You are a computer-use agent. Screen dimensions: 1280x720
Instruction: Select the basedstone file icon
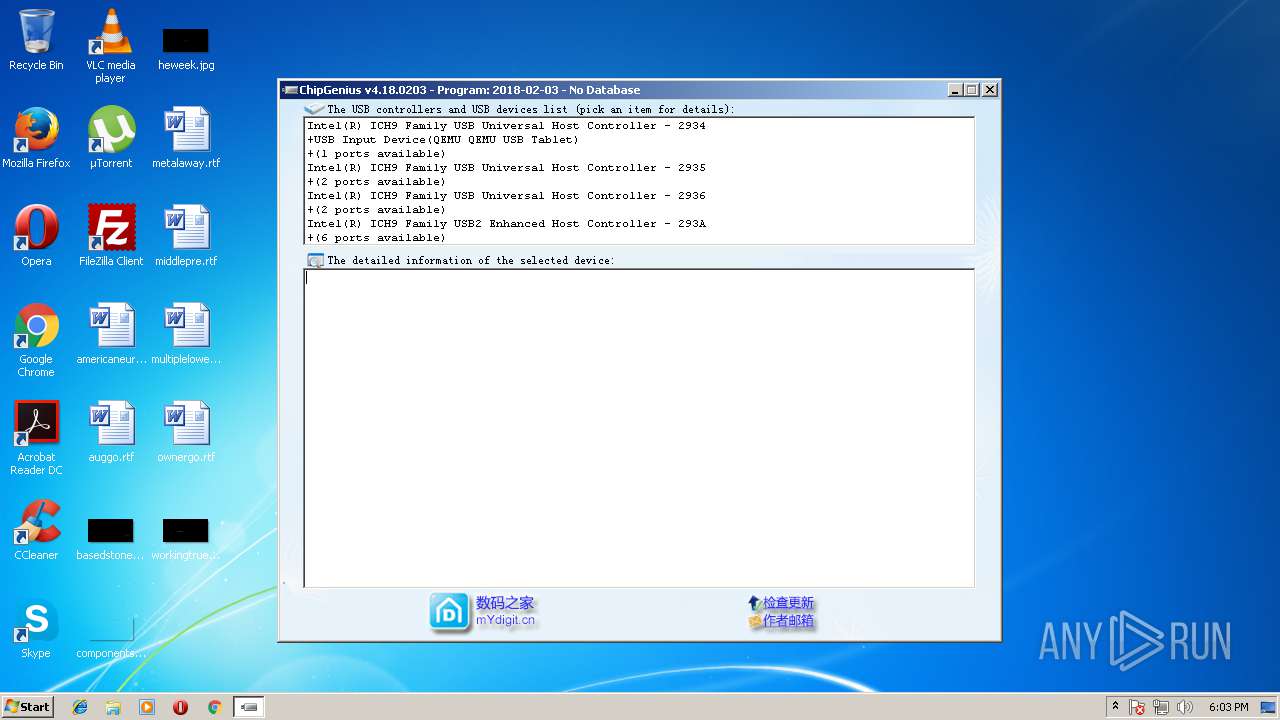click(111, 538)
